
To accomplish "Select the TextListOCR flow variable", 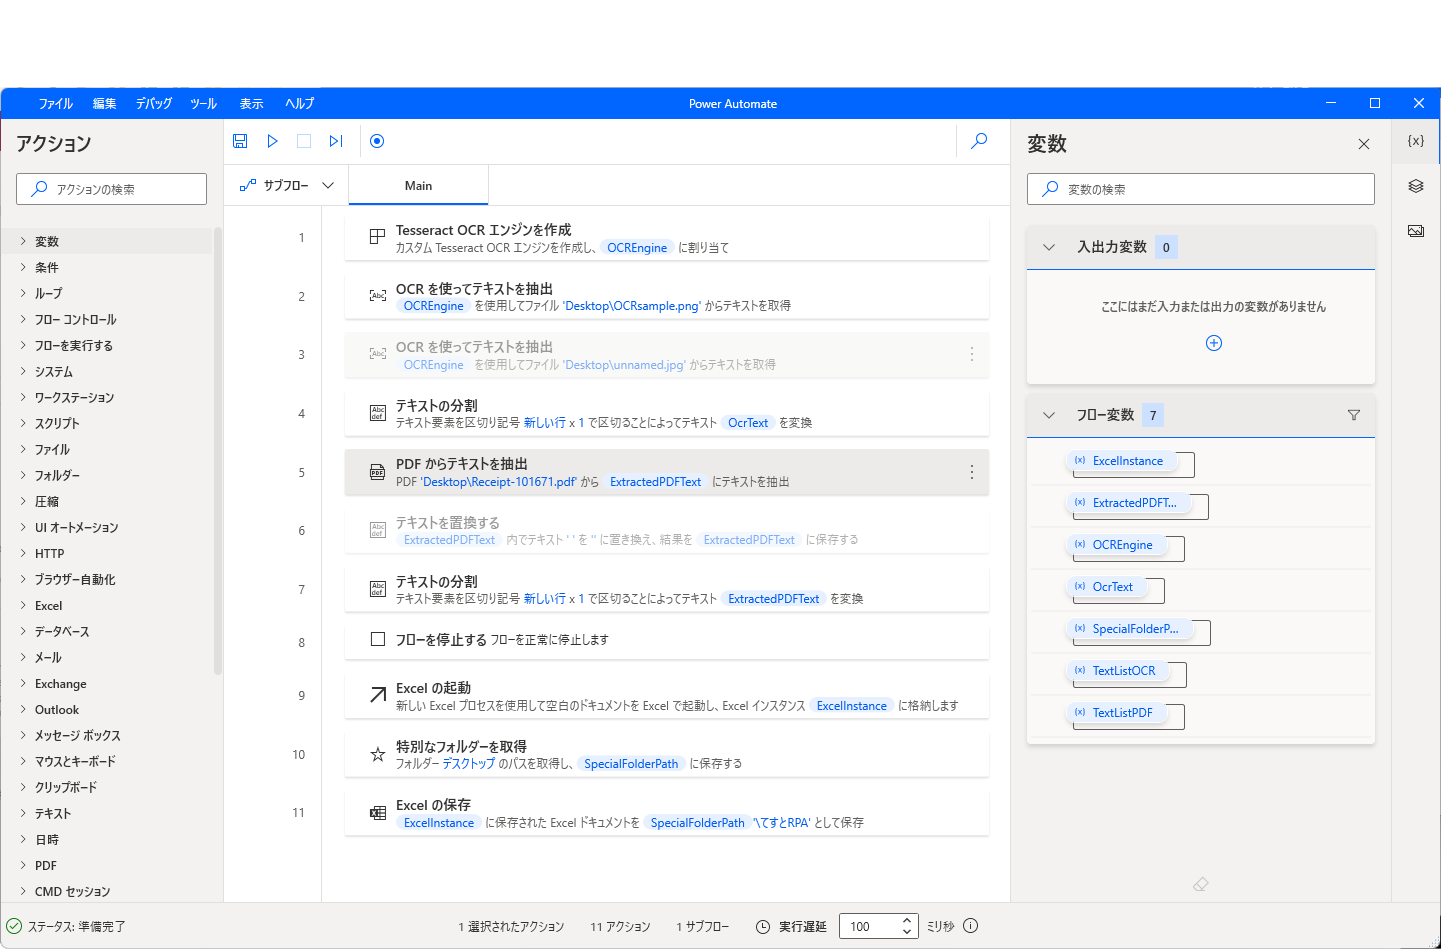I will pos(1116,671).
